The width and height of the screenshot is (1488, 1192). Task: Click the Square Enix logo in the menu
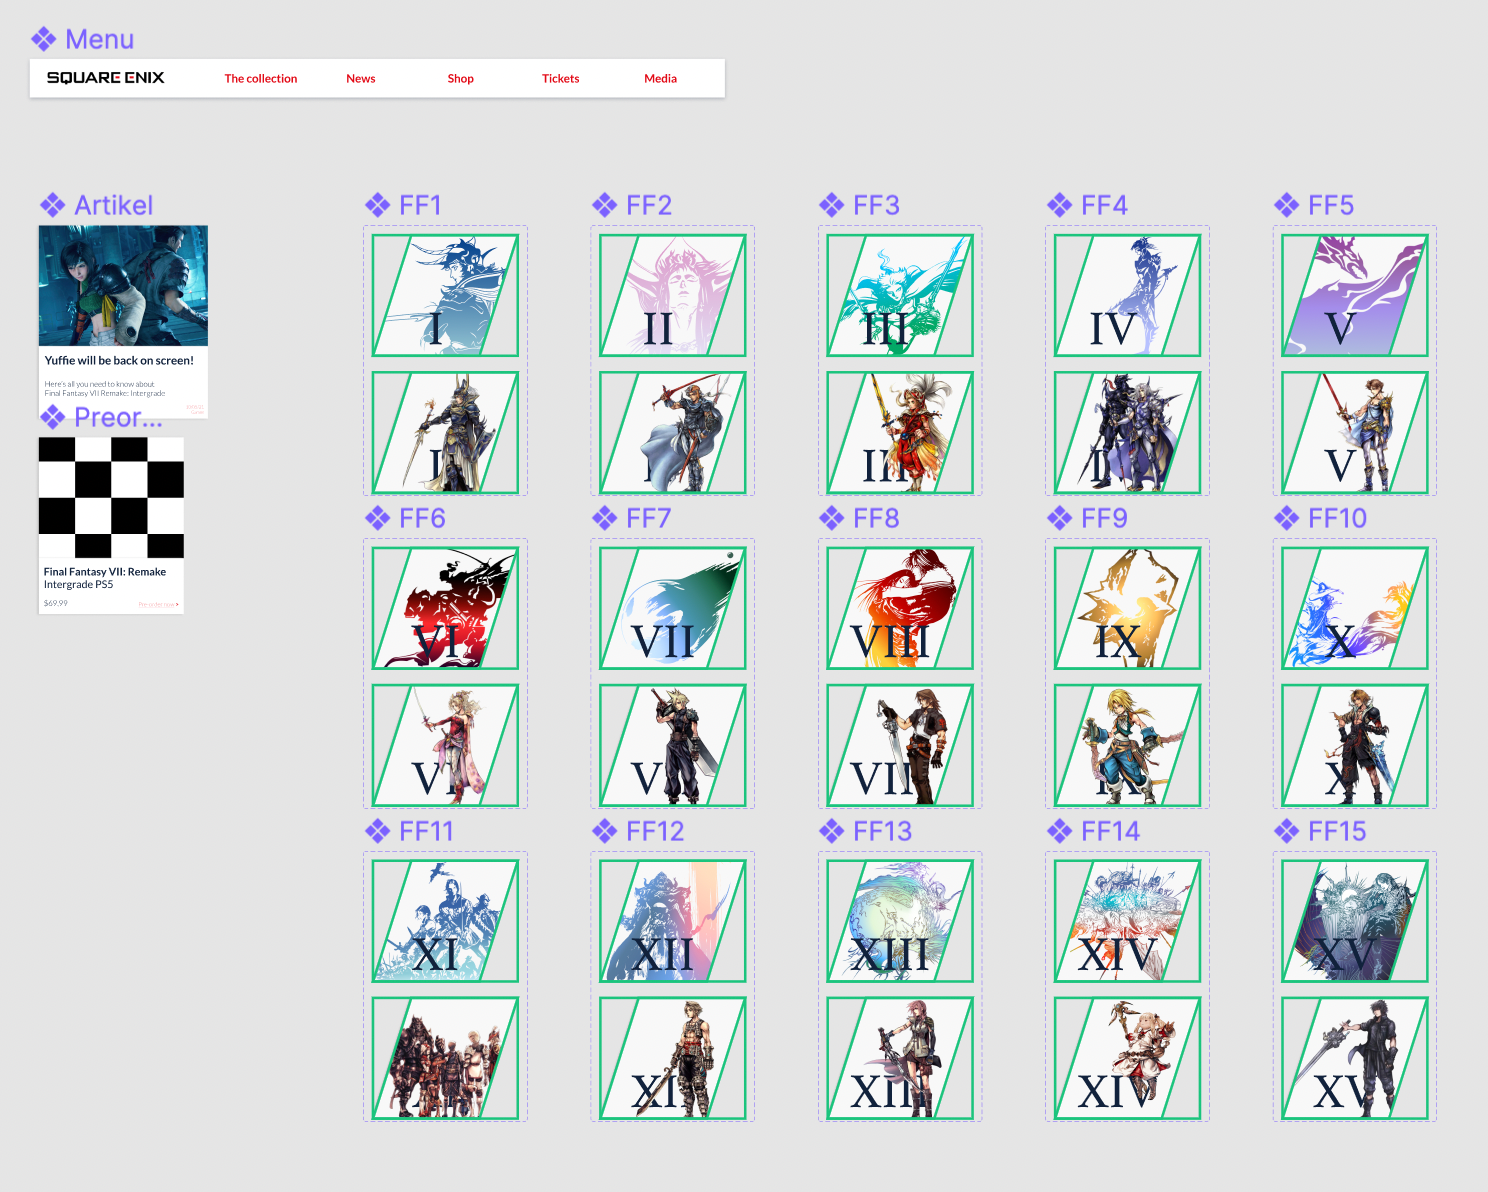105,78
